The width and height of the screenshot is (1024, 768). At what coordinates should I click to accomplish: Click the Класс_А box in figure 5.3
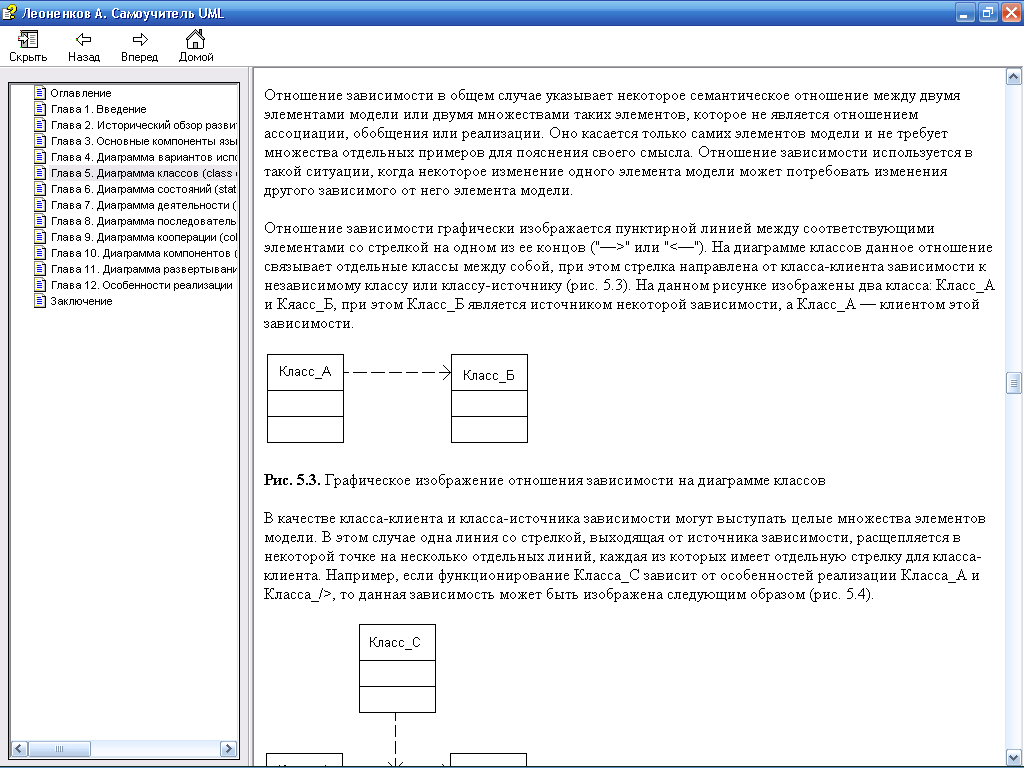tap(306, 398)
